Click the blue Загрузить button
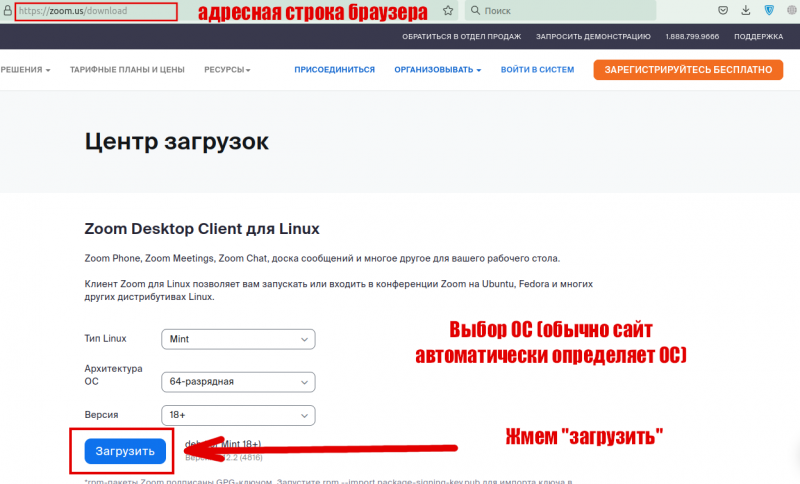 click(x=125, y=451)
